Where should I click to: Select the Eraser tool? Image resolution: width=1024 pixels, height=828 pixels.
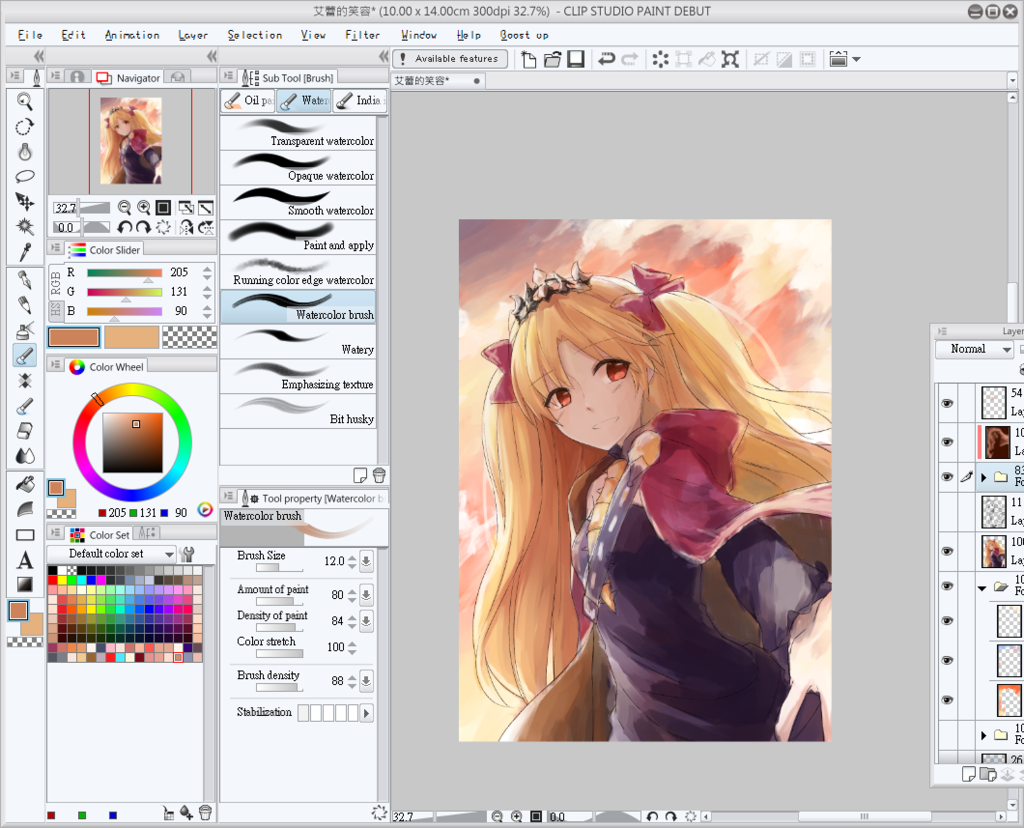[x=25, y=431]
